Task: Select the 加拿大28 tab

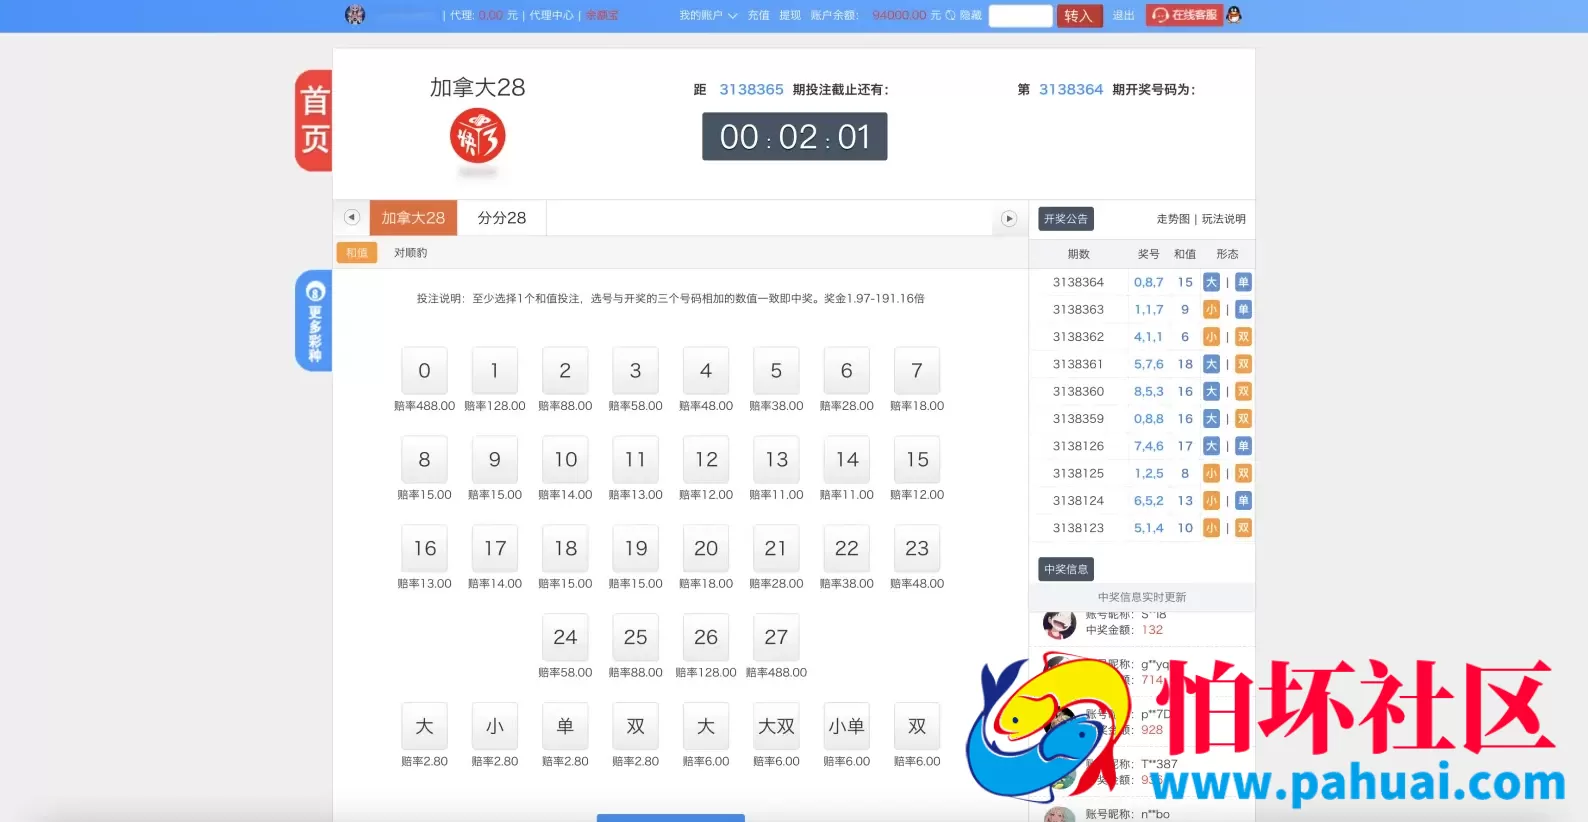Action: [413, 218]
